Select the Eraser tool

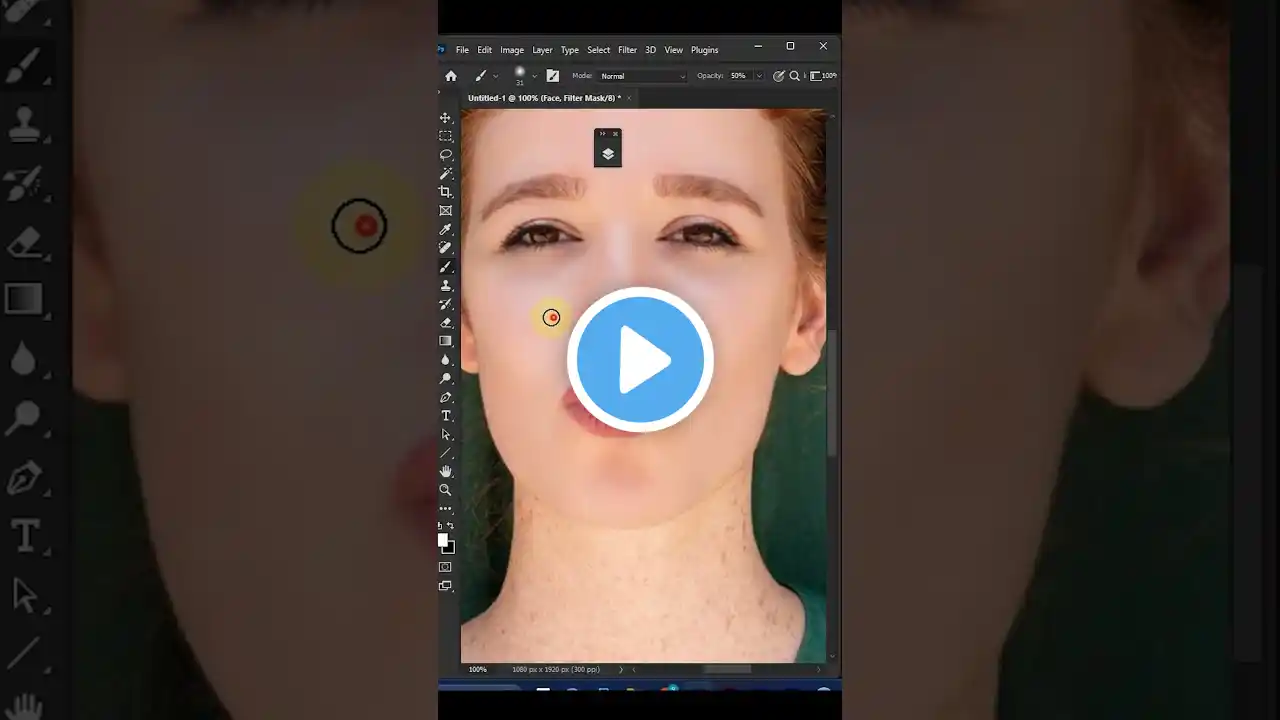pos(446,322)
